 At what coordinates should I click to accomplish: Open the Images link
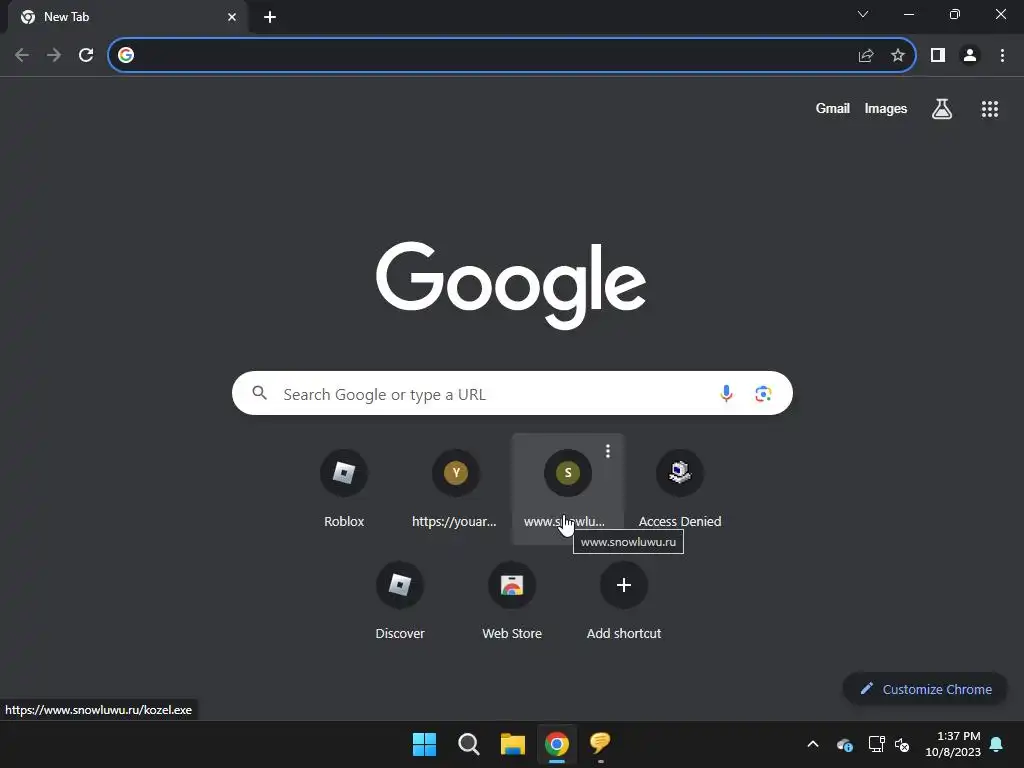886,108
